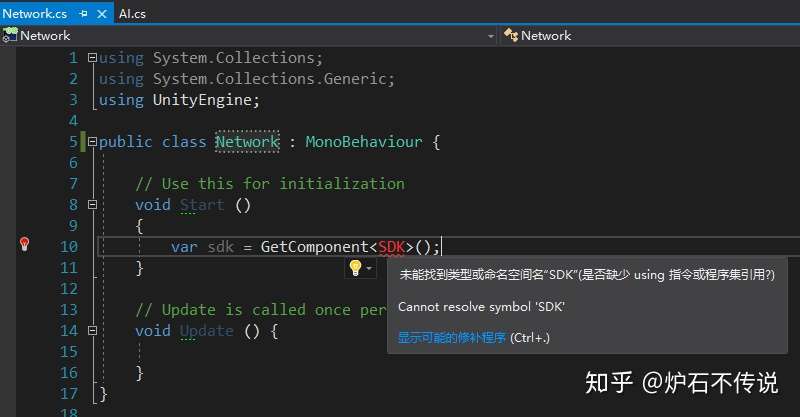Switch to the AI.cs tab
The image size is (800, 417).
[132, 14]
